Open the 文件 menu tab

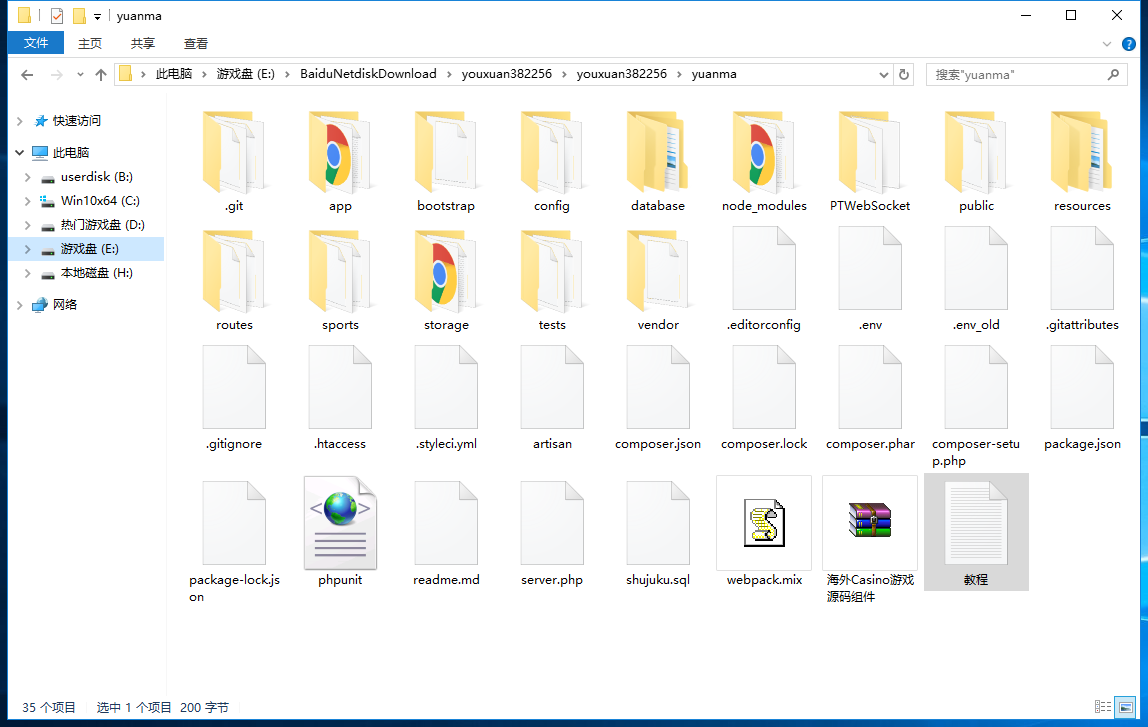point(36,43)
